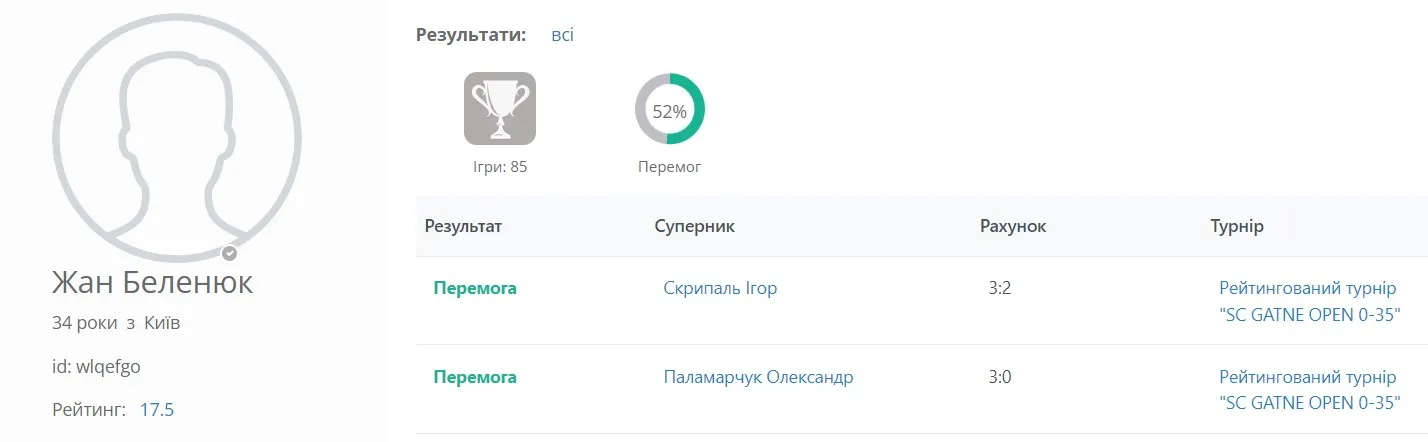Click the gray trophy icon above Ігри
The image size is (1428, 442).
point(499,109)
